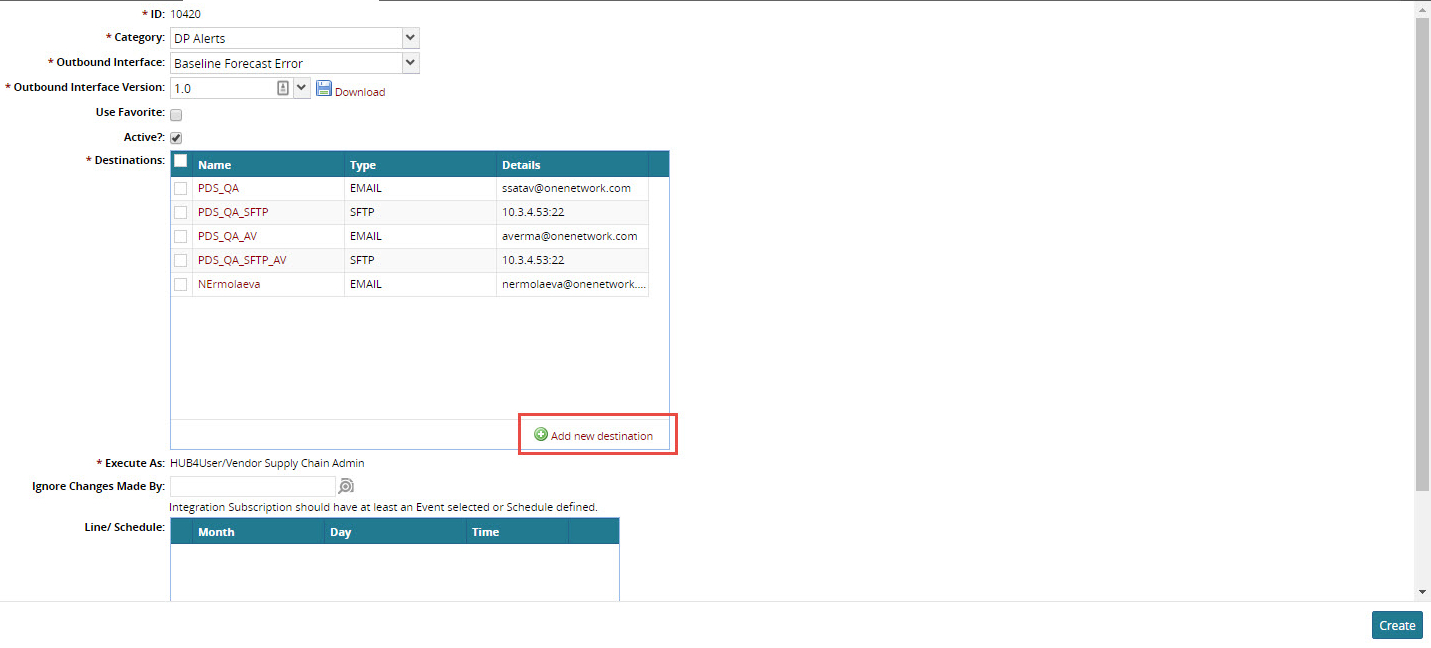This screenshot has width=1431, height=648.
Task: Click the ID value 10420
Action: 185,14
